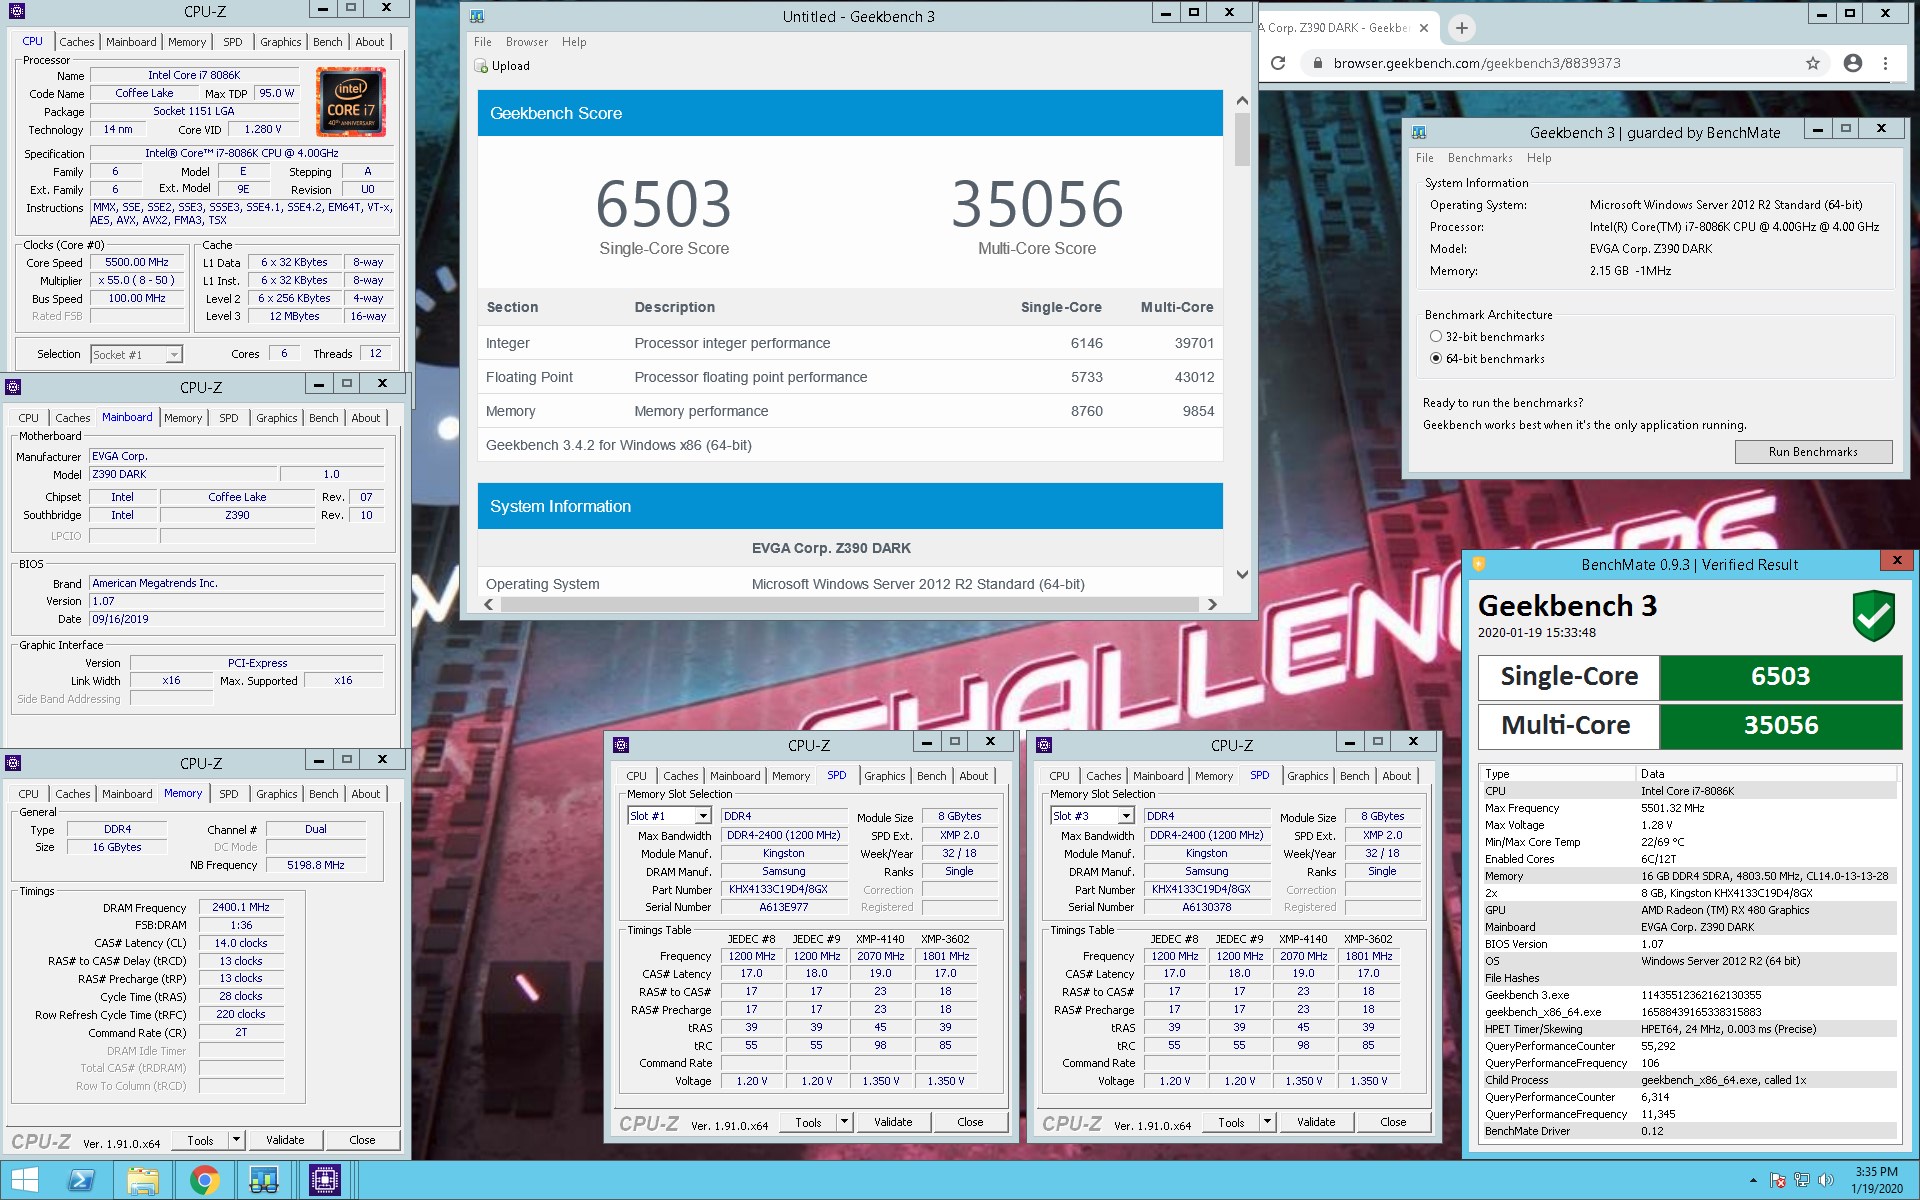Click the Windows Start button

coord(24,1181)
